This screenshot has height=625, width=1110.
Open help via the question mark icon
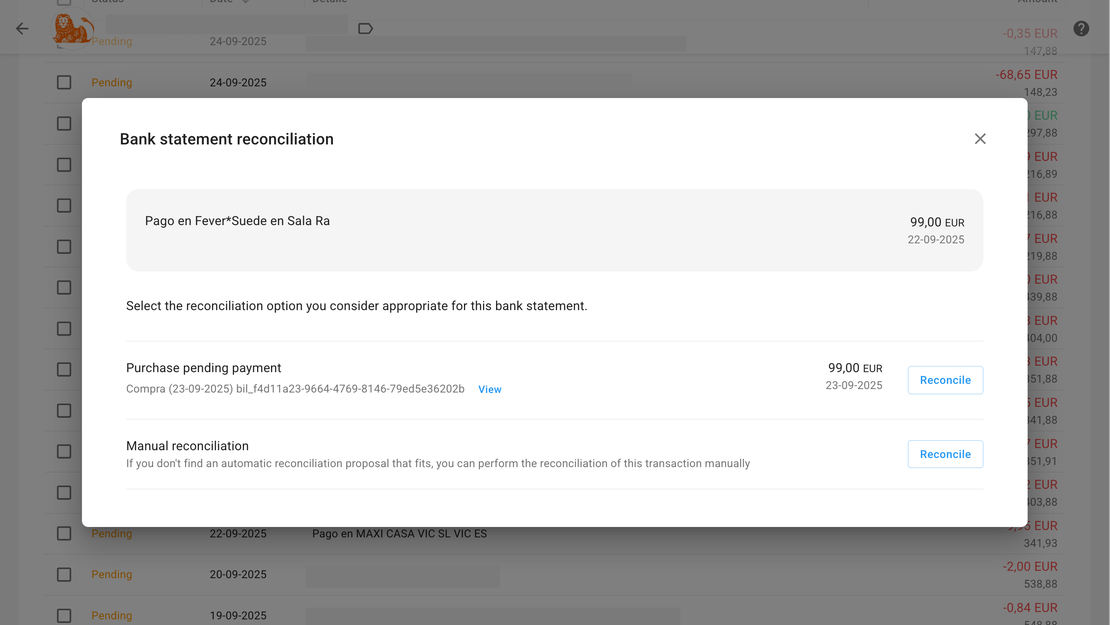tap(1081, 29)
